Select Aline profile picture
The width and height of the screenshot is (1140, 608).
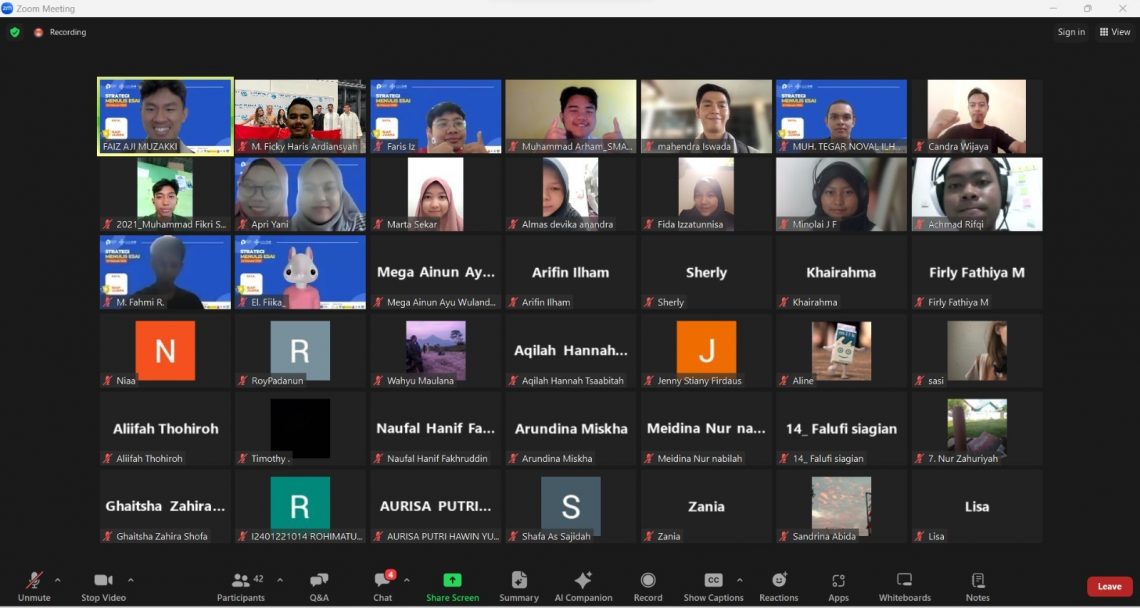coord(841,351)
